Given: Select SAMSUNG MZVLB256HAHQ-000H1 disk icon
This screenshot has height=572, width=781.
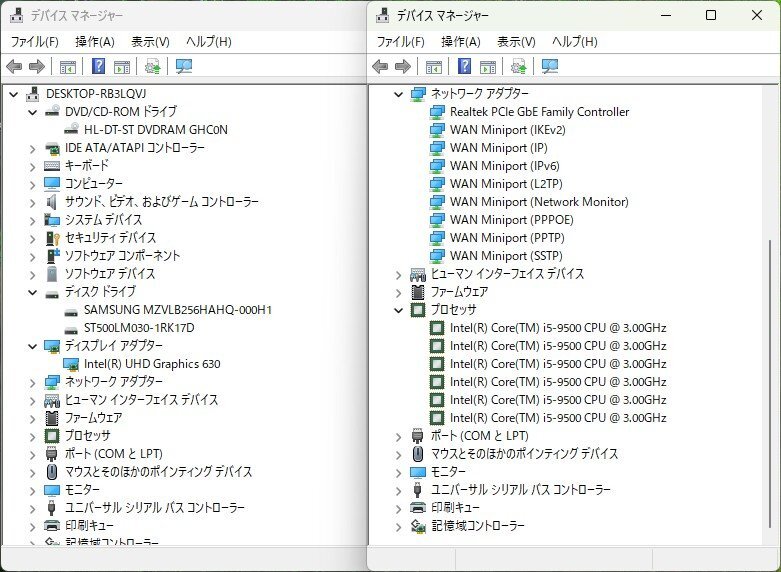Looking at the screenshot, I should tap(72, 310).
